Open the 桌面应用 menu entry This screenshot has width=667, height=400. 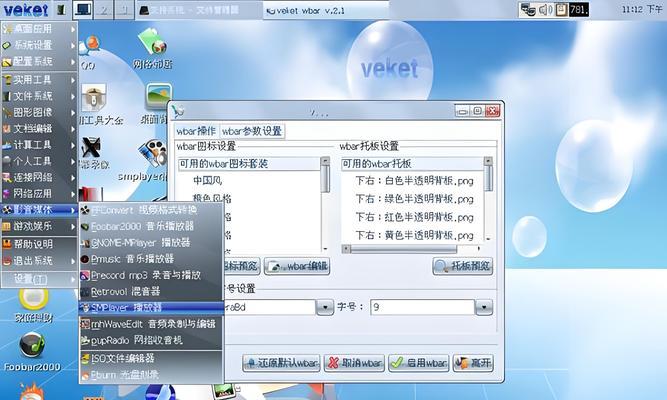point(39,29)
